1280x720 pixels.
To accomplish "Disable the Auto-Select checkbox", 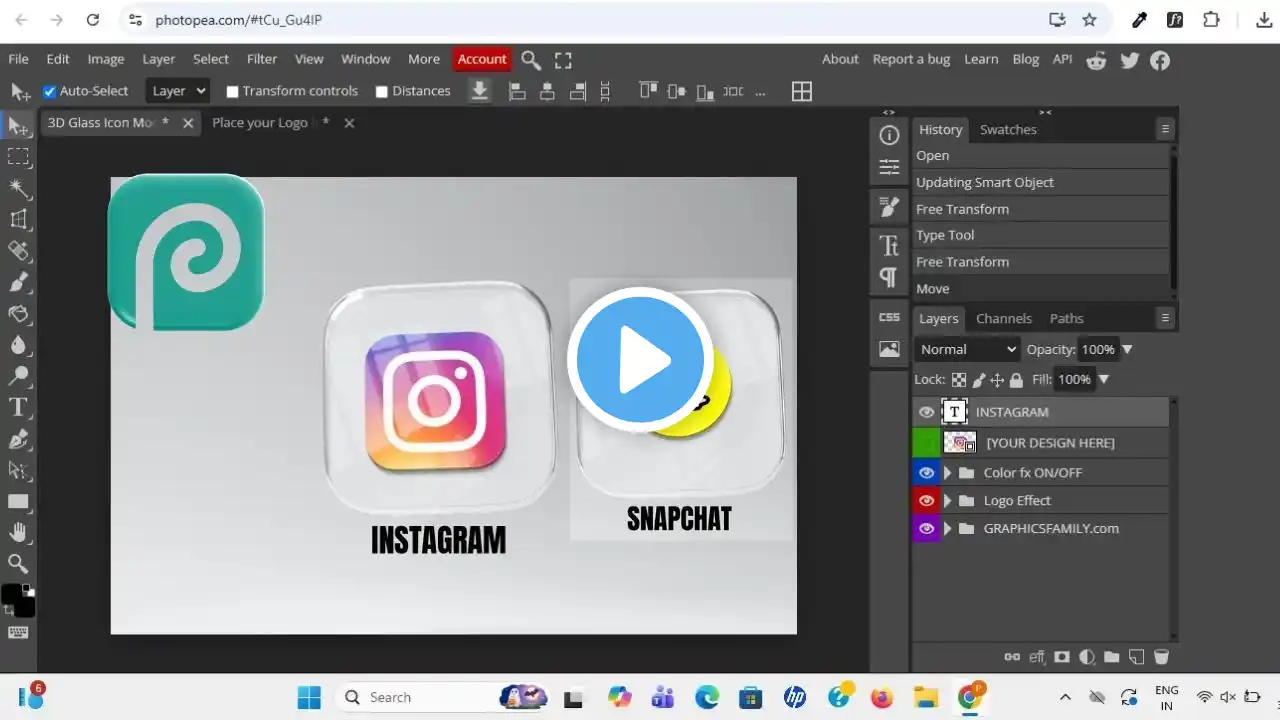I will 49,91.
